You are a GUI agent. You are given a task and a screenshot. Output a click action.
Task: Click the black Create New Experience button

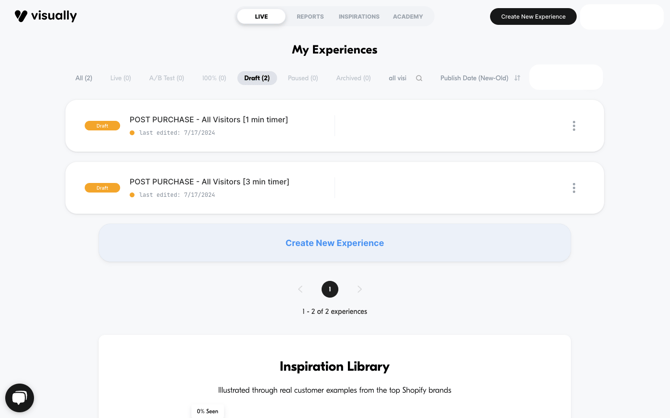[533, 17]
